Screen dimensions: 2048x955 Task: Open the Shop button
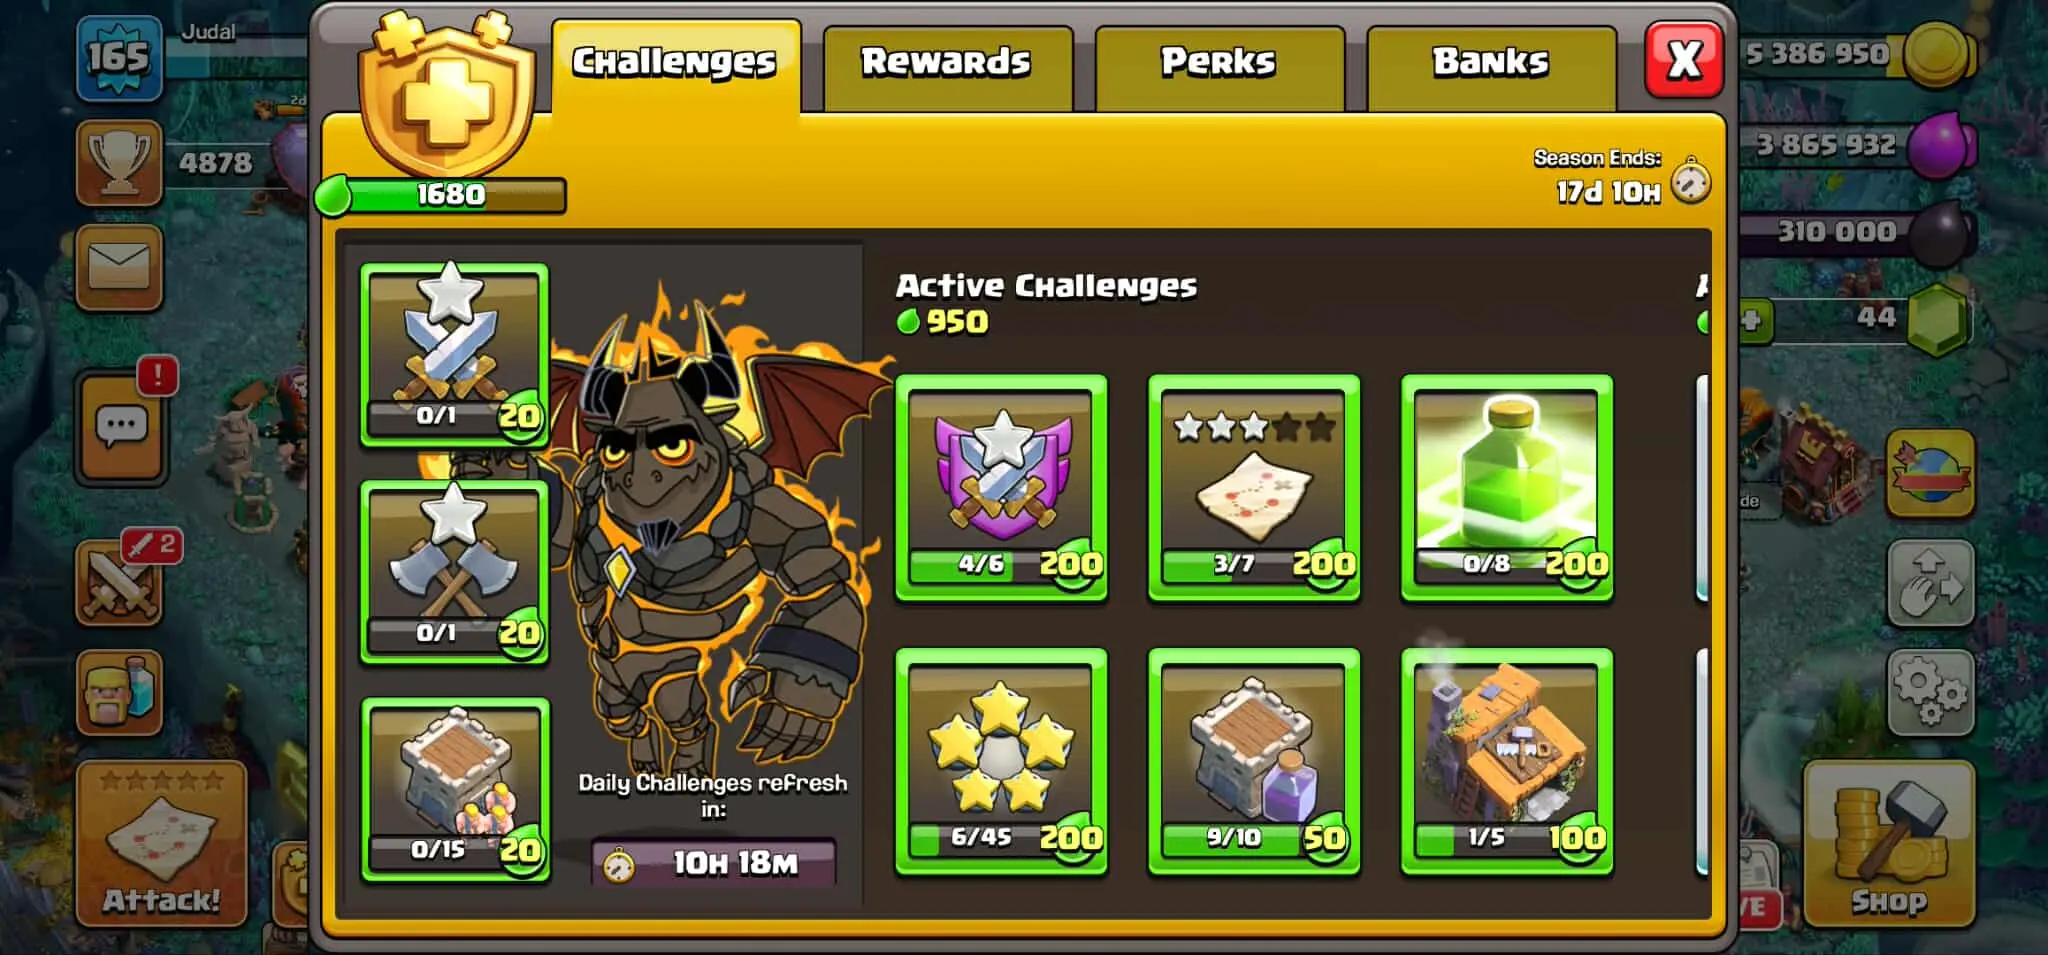[1888, 842]
